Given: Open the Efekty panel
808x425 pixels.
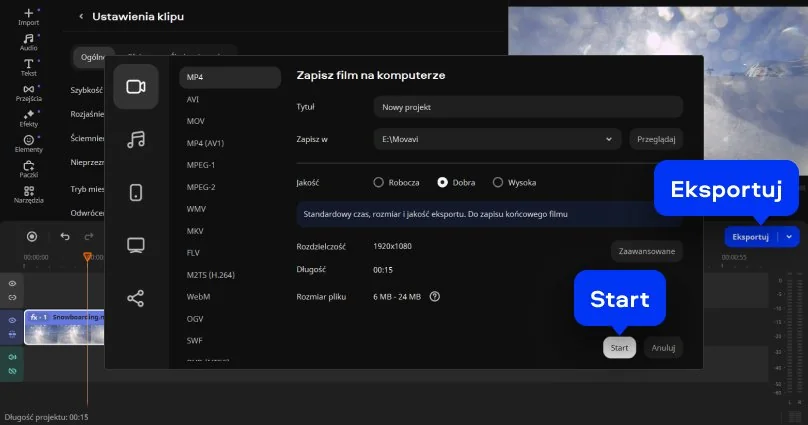Looking at the screenshot, I should (29, 118).
